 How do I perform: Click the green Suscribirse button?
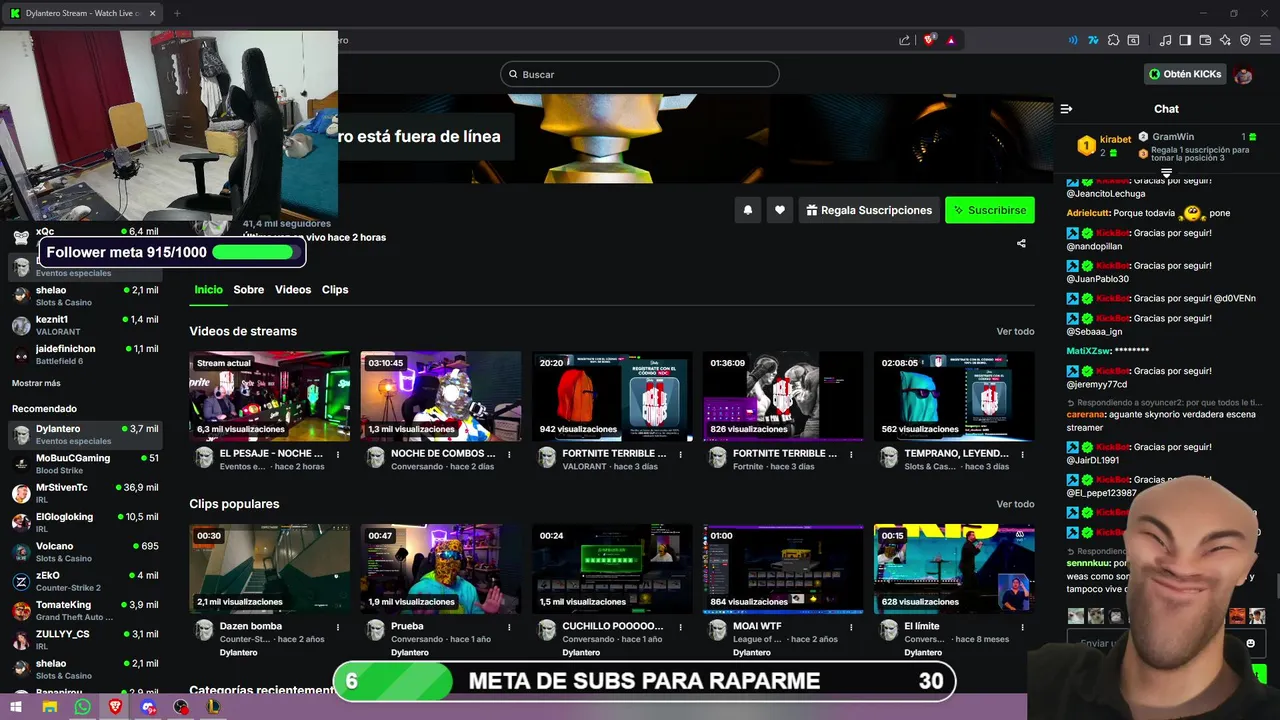point(990,210)
